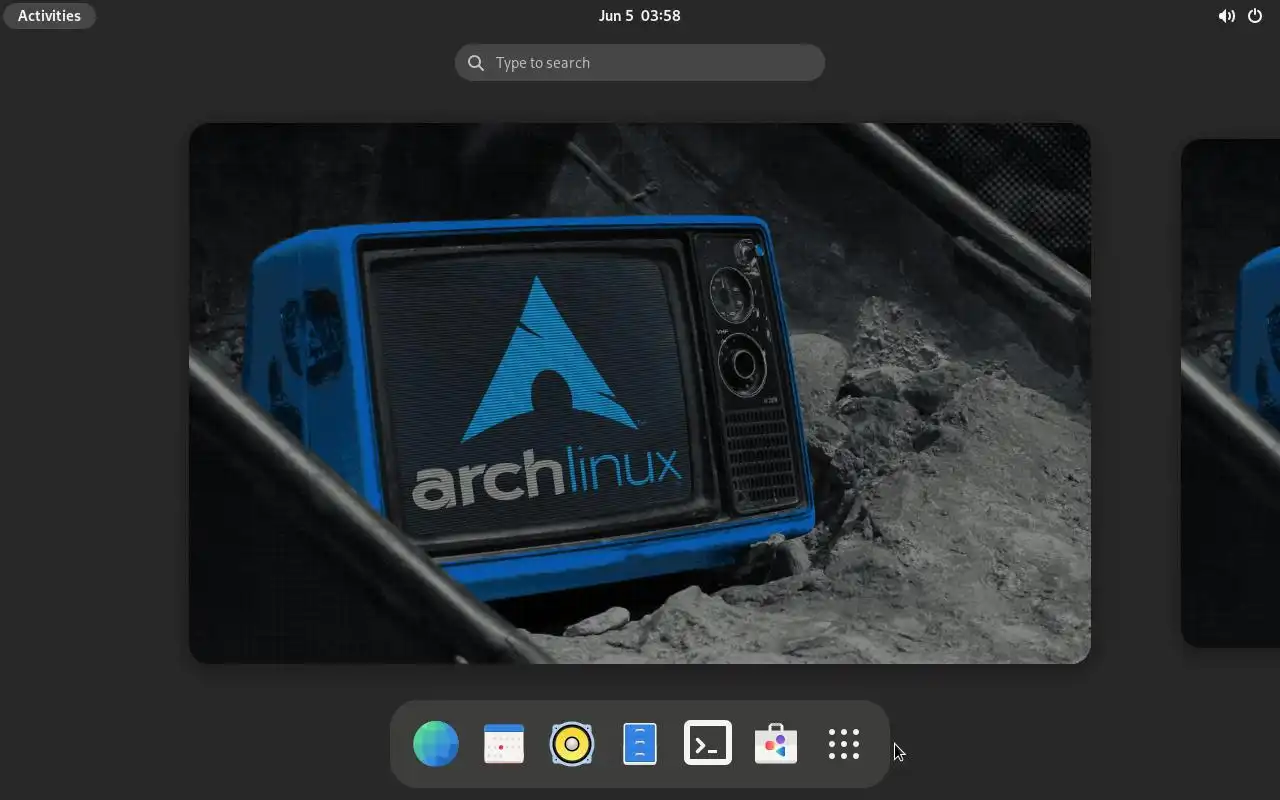Viewport: 1280px width, 800px height.
Task: Open the Rhythmbox music speaker icon
Action: (x=572, y=744)
